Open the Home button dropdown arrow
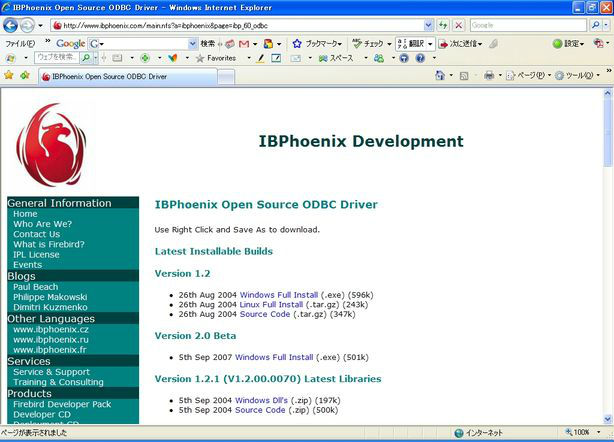This screenshot has height=442, width=614. click(451, 75)
